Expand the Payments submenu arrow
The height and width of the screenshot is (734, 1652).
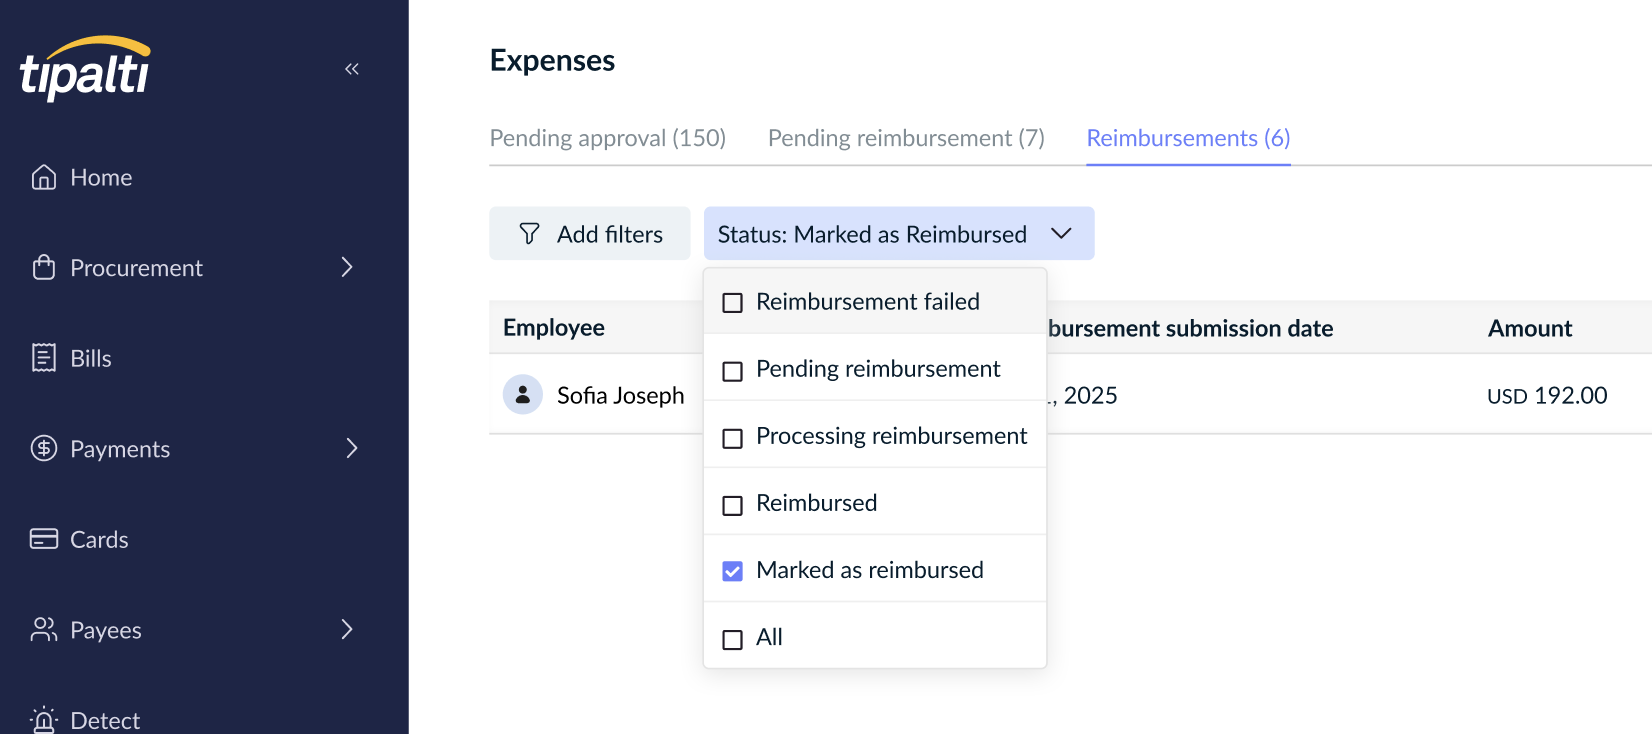pos(351,448)
